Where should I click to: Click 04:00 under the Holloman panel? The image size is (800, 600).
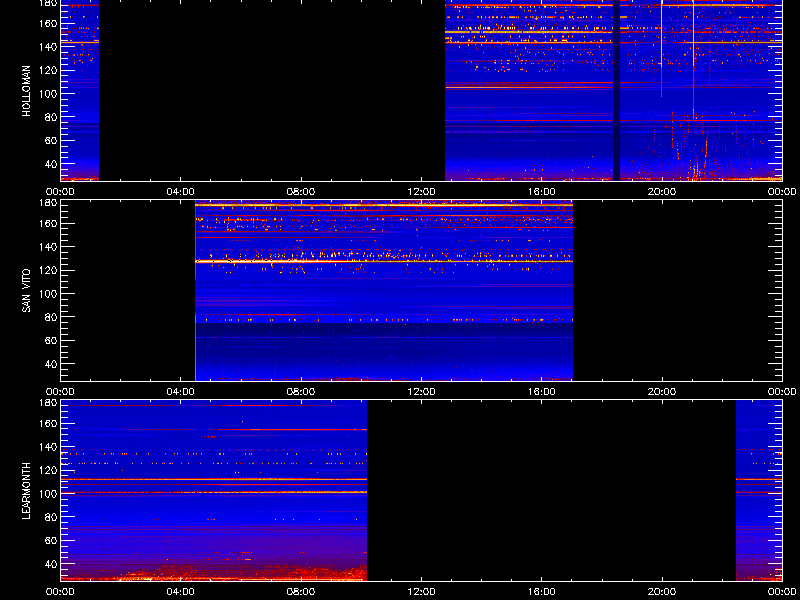click(181, 192)
